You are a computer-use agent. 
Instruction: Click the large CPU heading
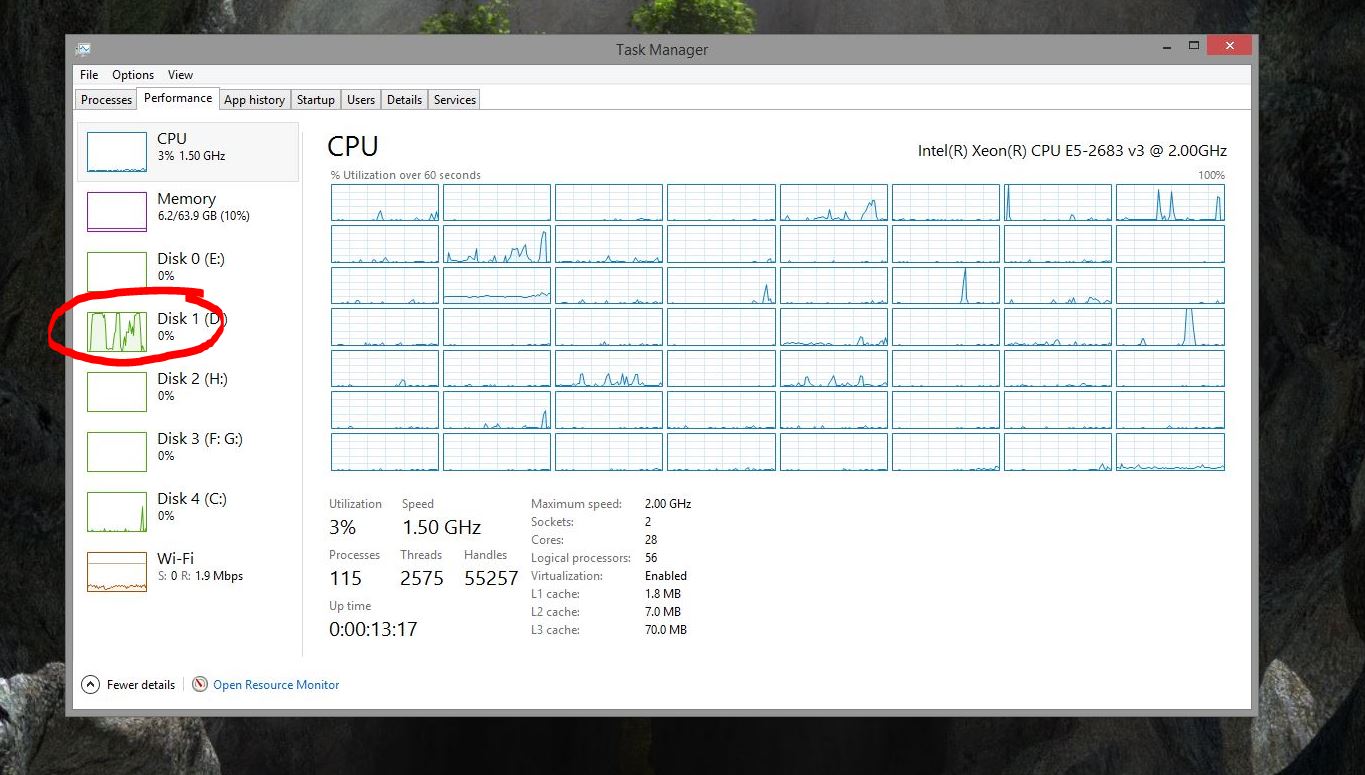coord(353,146)
